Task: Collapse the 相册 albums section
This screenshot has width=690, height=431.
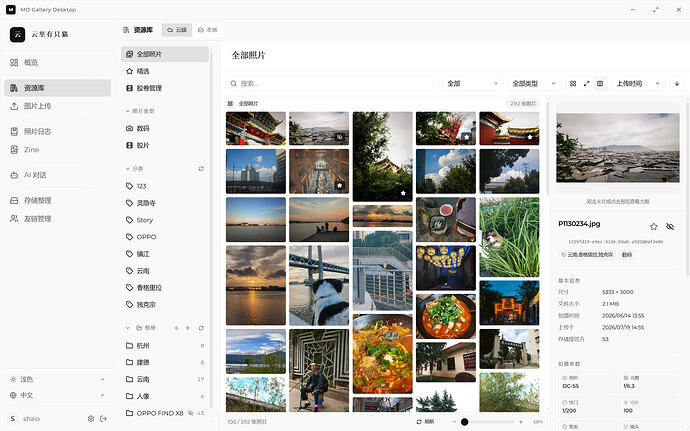Action: [x=128, y=328]
